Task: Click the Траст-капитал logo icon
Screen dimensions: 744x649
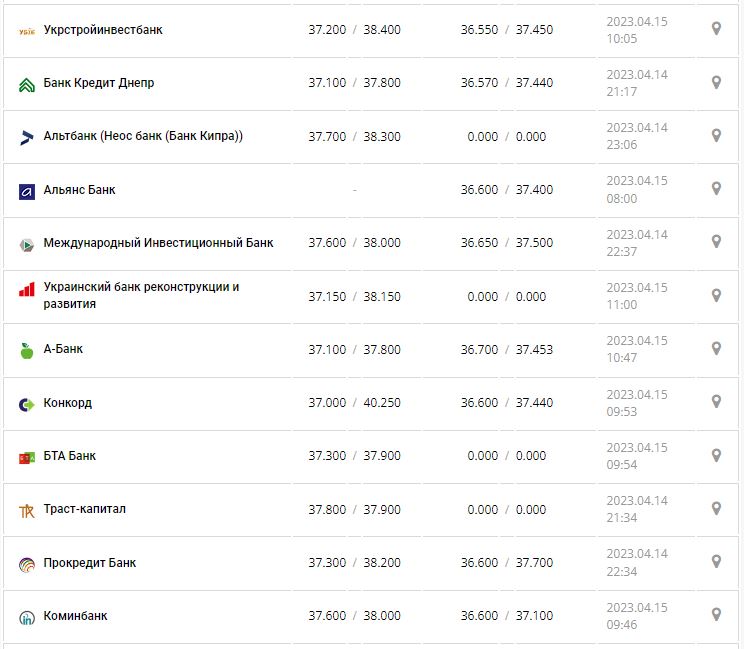Action: coord(27,511)
